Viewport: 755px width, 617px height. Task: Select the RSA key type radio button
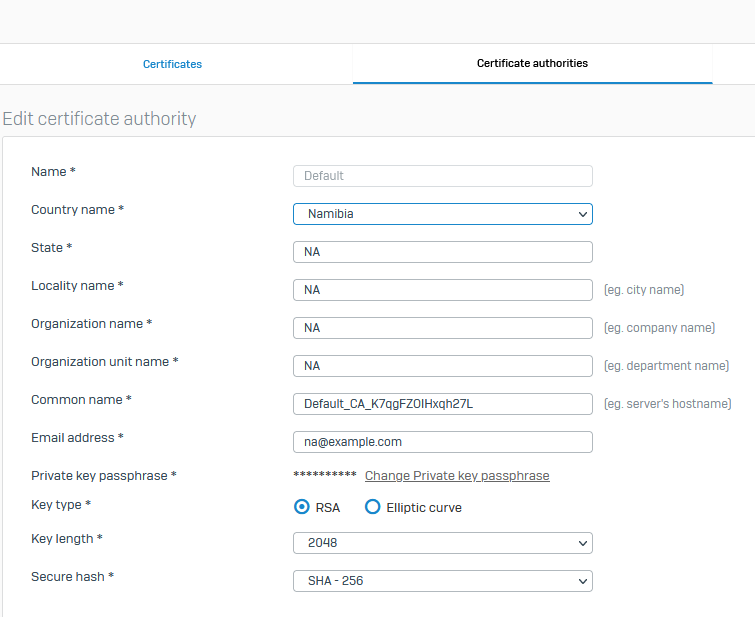click(x=302, y=507)
